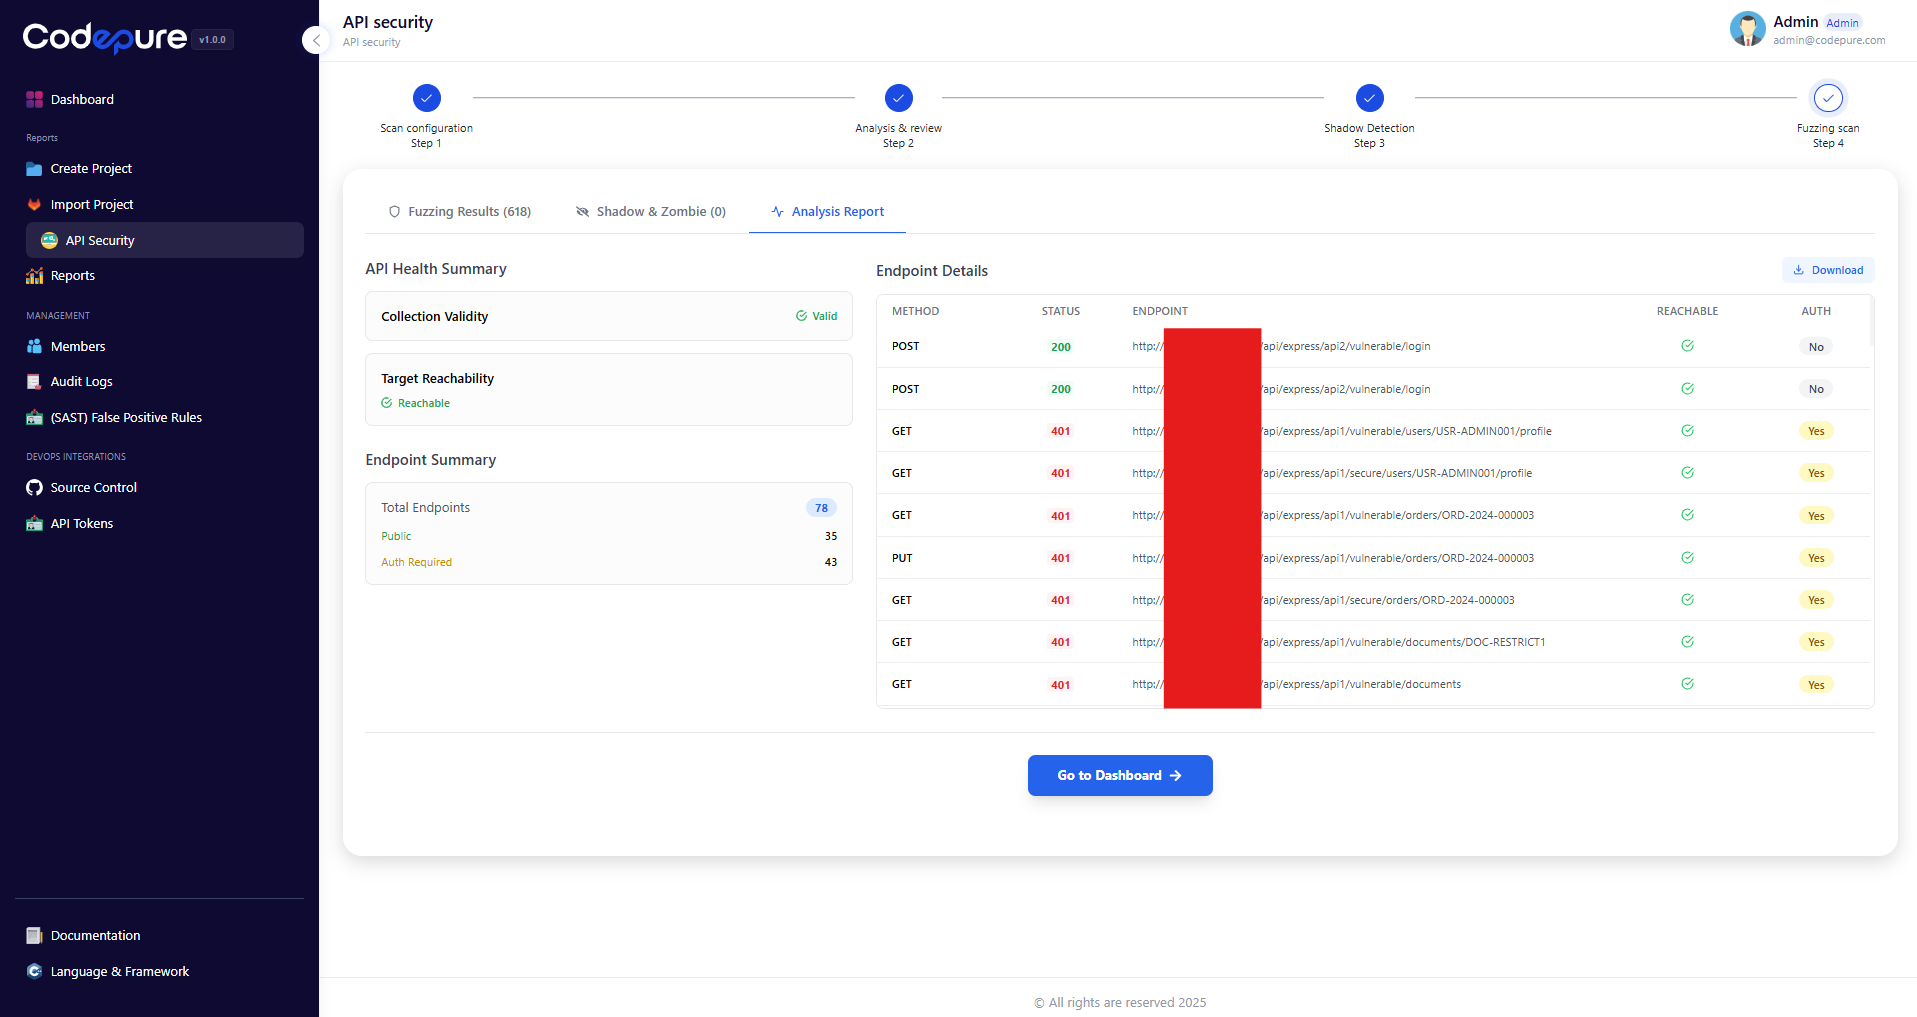Image resolution: width=1917 pixels, height=1017 pixels.
Task: Click the Public endpoints label
Action: [x=396, y=536]
